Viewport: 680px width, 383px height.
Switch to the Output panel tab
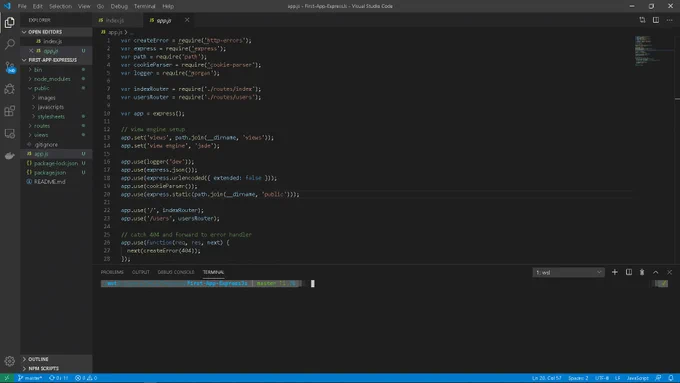click(x=141, y=272)
